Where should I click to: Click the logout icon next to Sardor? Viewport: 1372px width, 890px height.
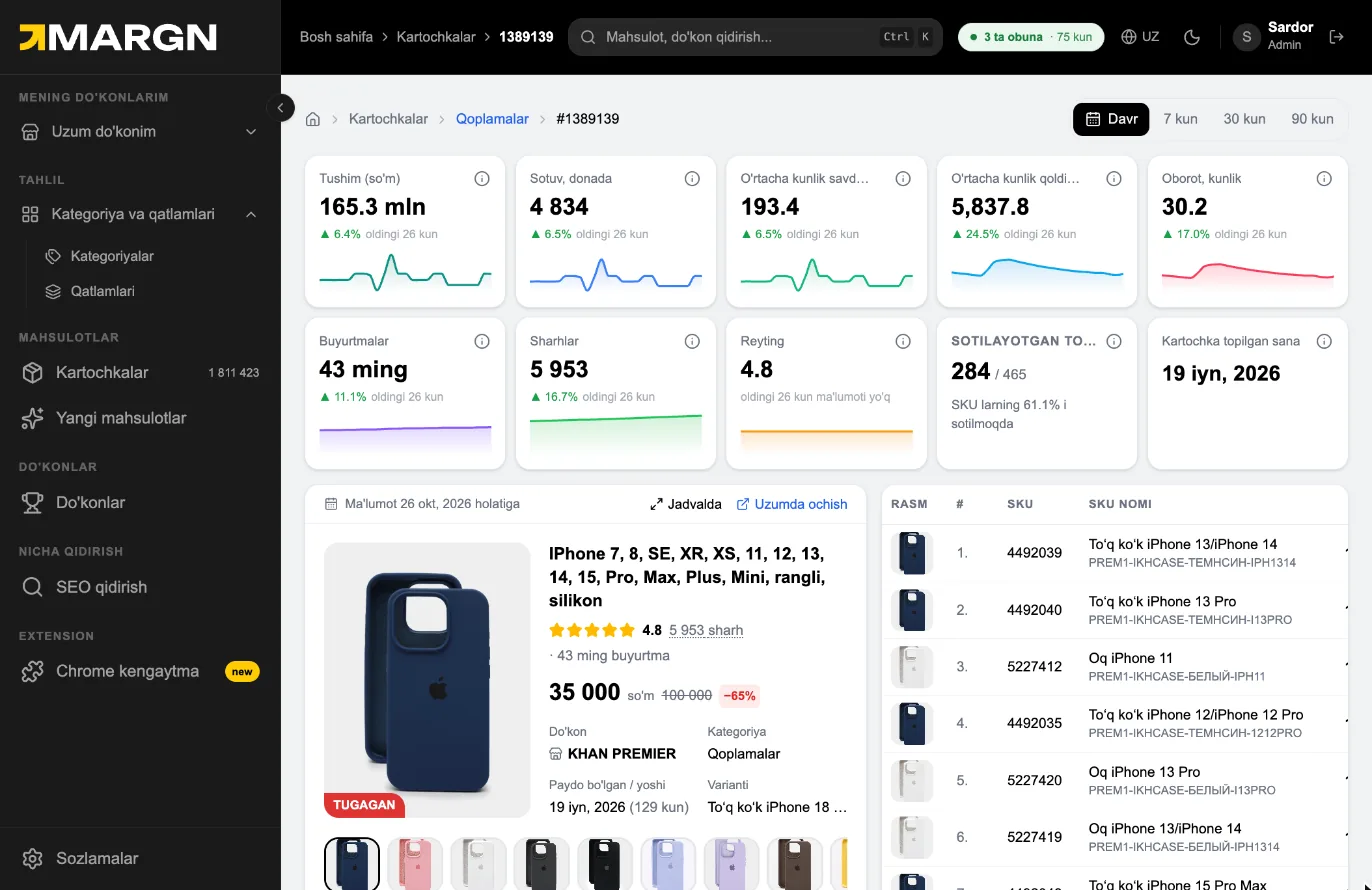tap(1336, 37)
